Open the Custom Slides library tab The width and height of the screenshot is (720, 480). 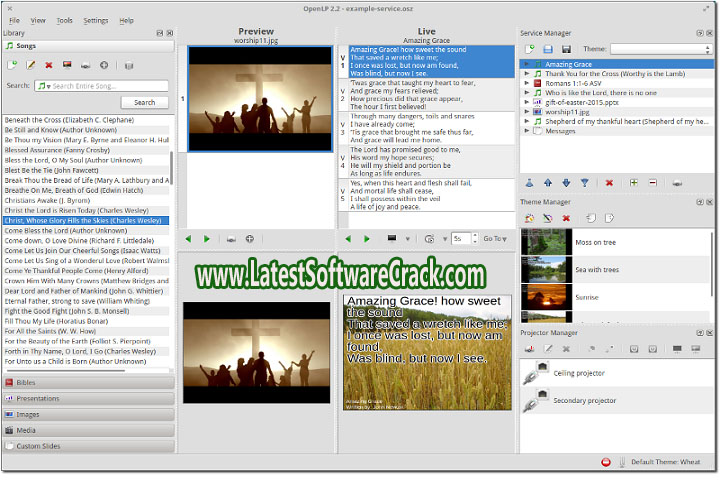[89, 446]
